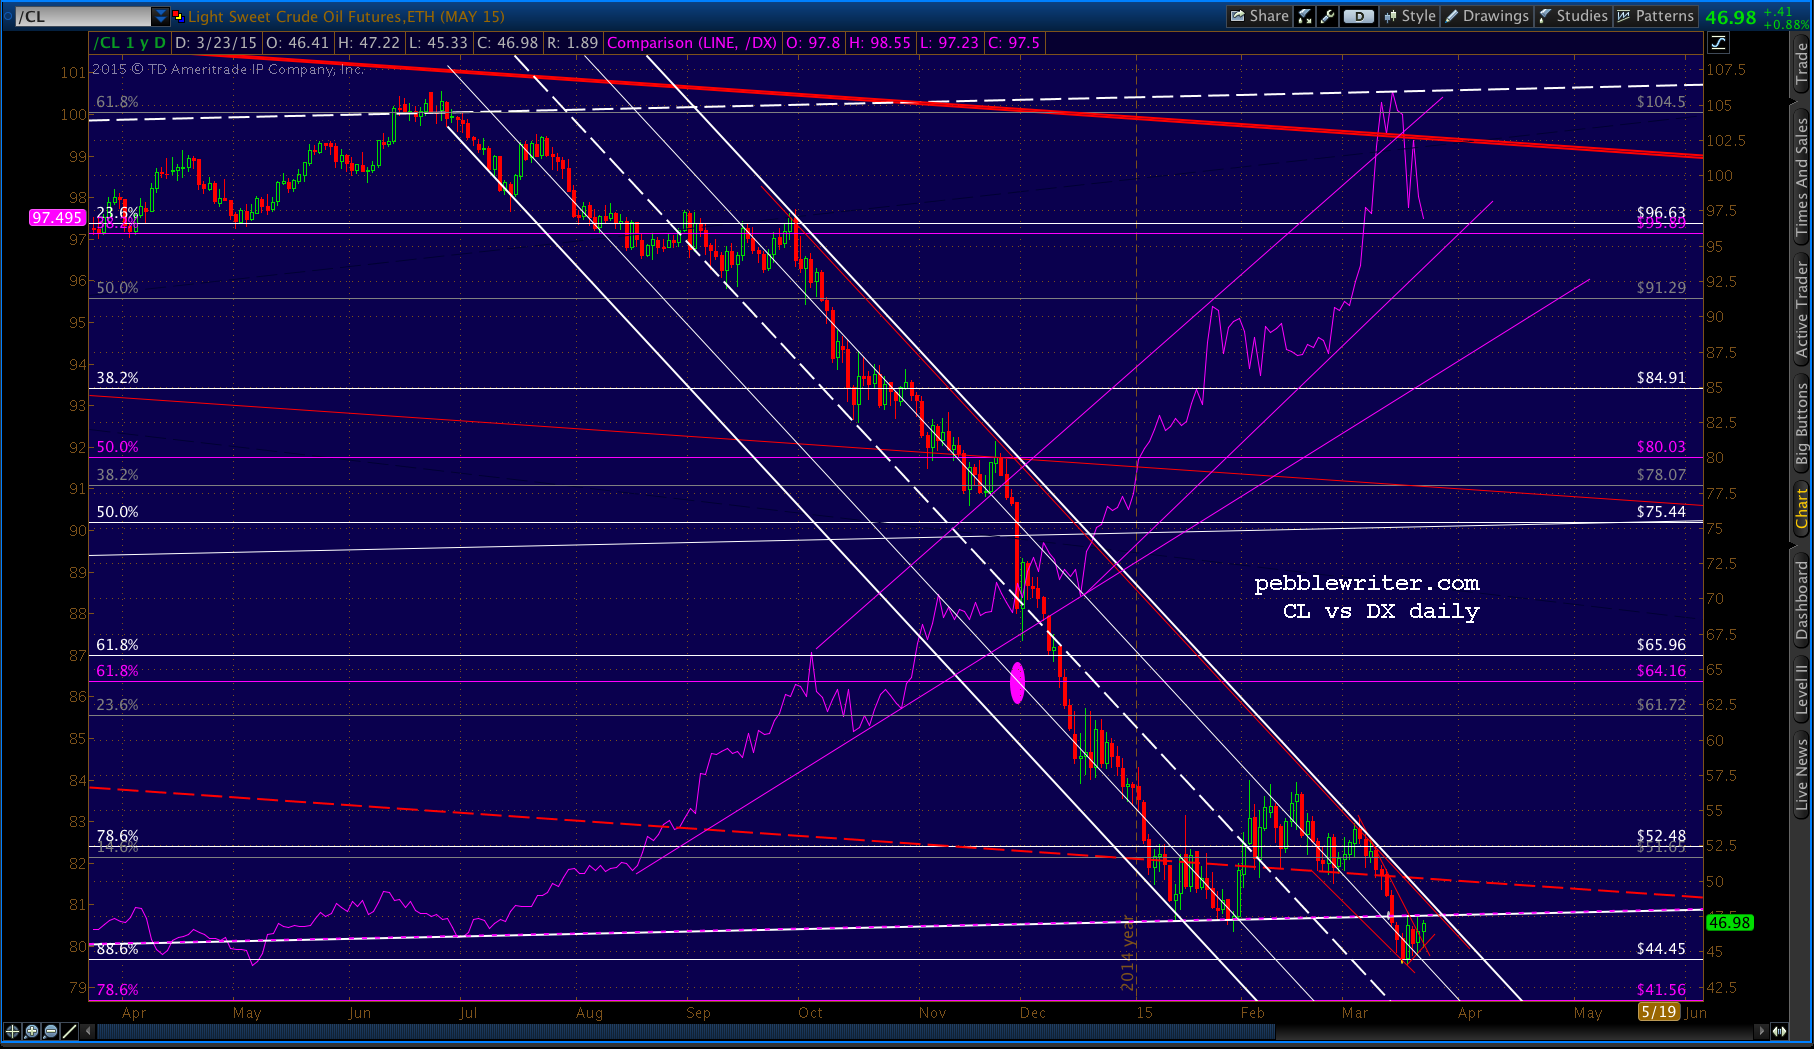
Task: Click the magenta $64.16 level label
Action: [x=1661, y=671]
